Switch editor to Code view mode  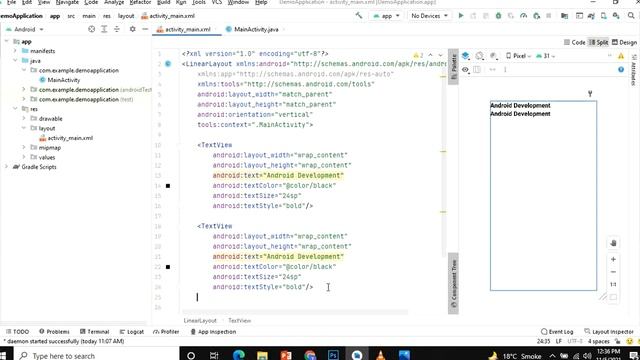click(x=574, y=42)
